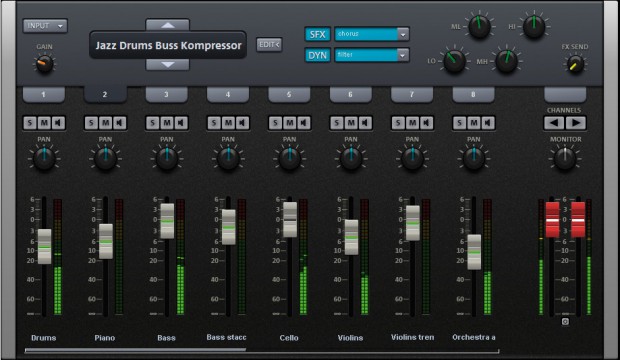Click the speaker icon on Orchestra channel
This screenshot has width=620, height=360.
[488, 123]
